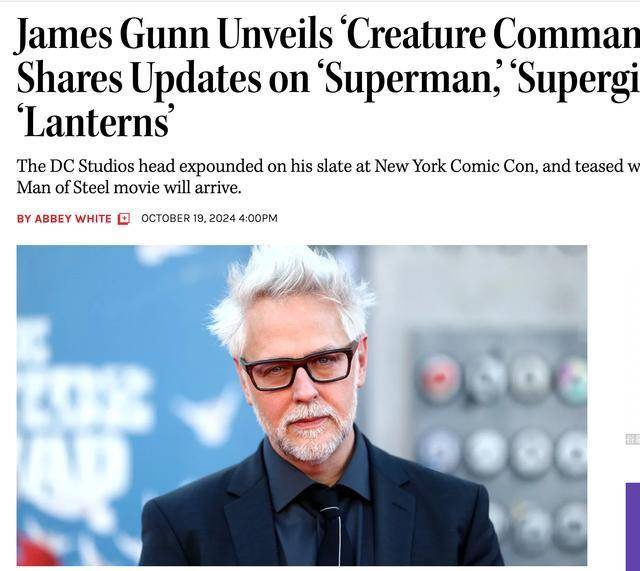The height and width of the screenshot is (571, 640).
Task: Click the 'Supergi' word in the headline
Action: click(x=574, y=80)
